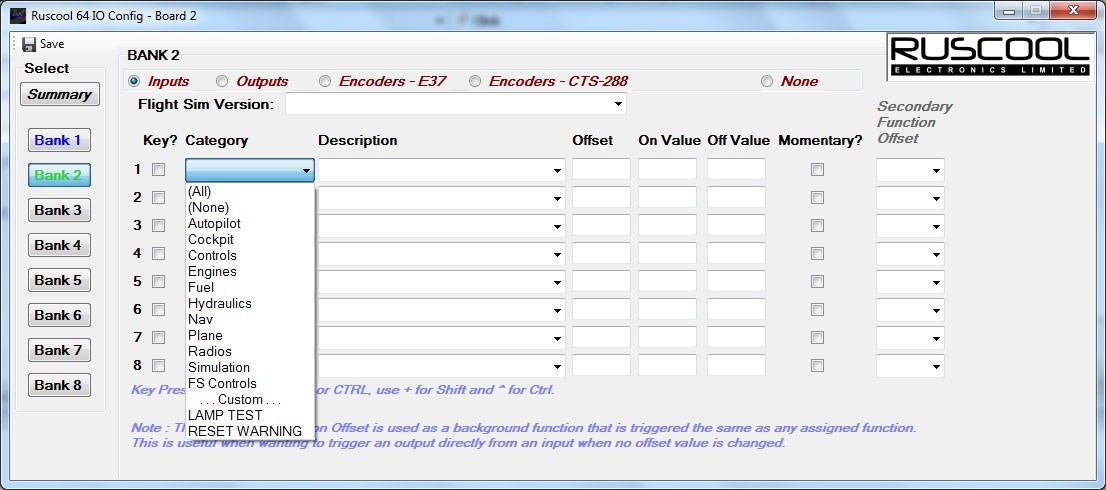Switch to Bank 5
The image size is (1106, 490).
(59, 280)
